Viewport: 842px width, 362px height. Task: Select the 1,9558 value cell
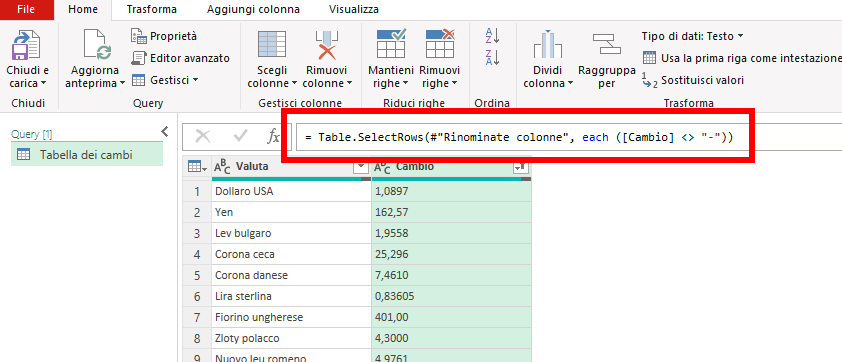point(451,233)
